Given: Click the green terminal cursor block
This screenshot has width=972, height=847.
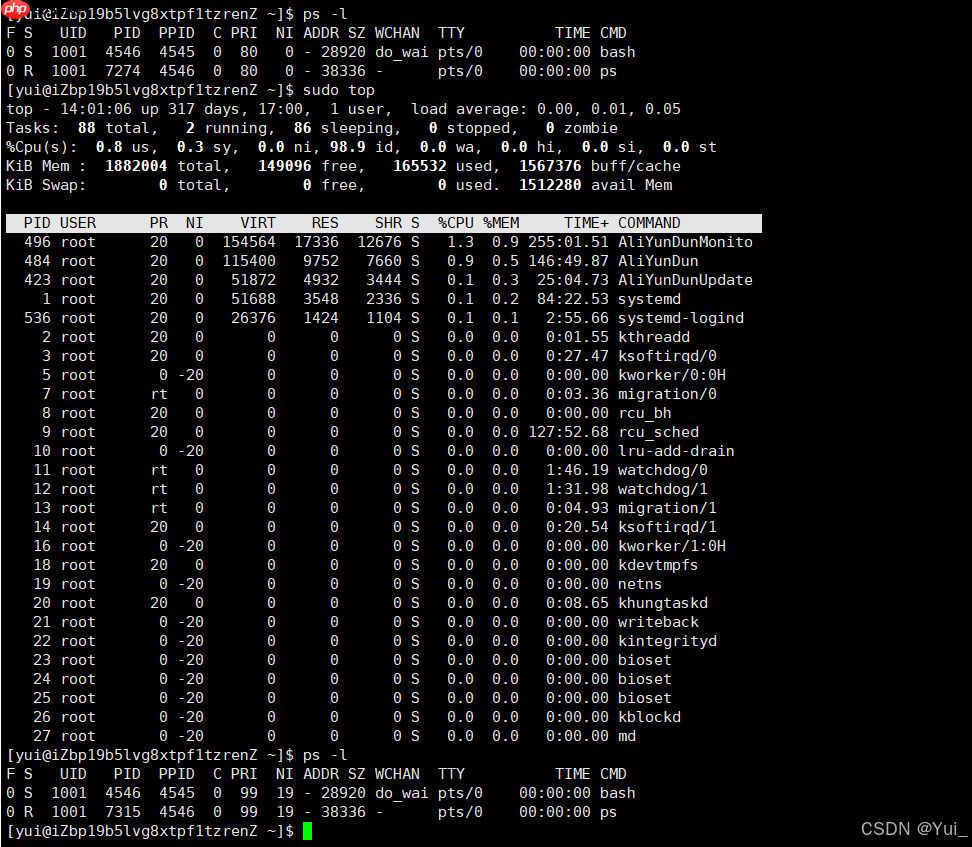Looking at the screenshot, I should (x=307, y=831).
